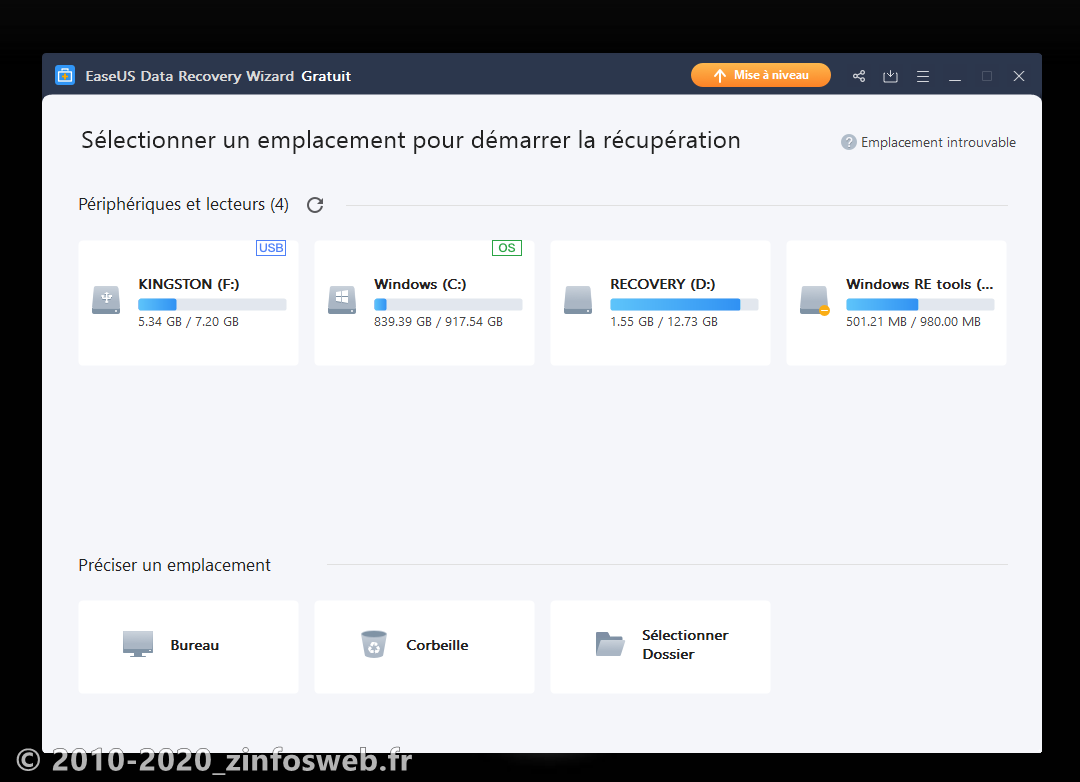Image resolution: width=1080 pixels, height=782 pixels.
Task: Click the question mark help icon
Action: point(849,142)
